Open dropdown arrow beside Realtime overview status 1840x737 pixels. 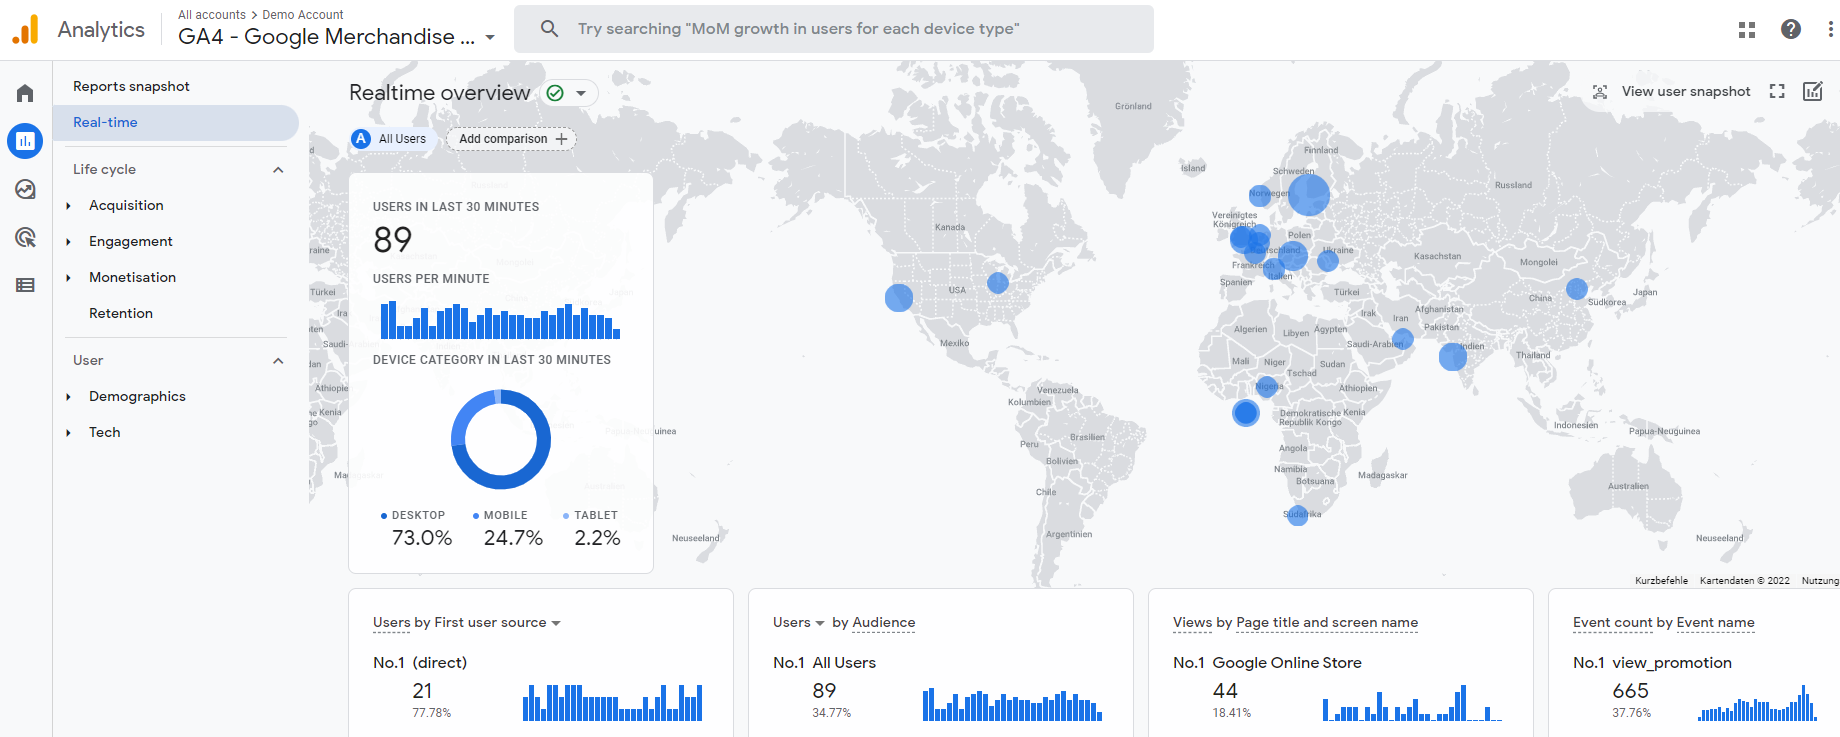[581, 93]
